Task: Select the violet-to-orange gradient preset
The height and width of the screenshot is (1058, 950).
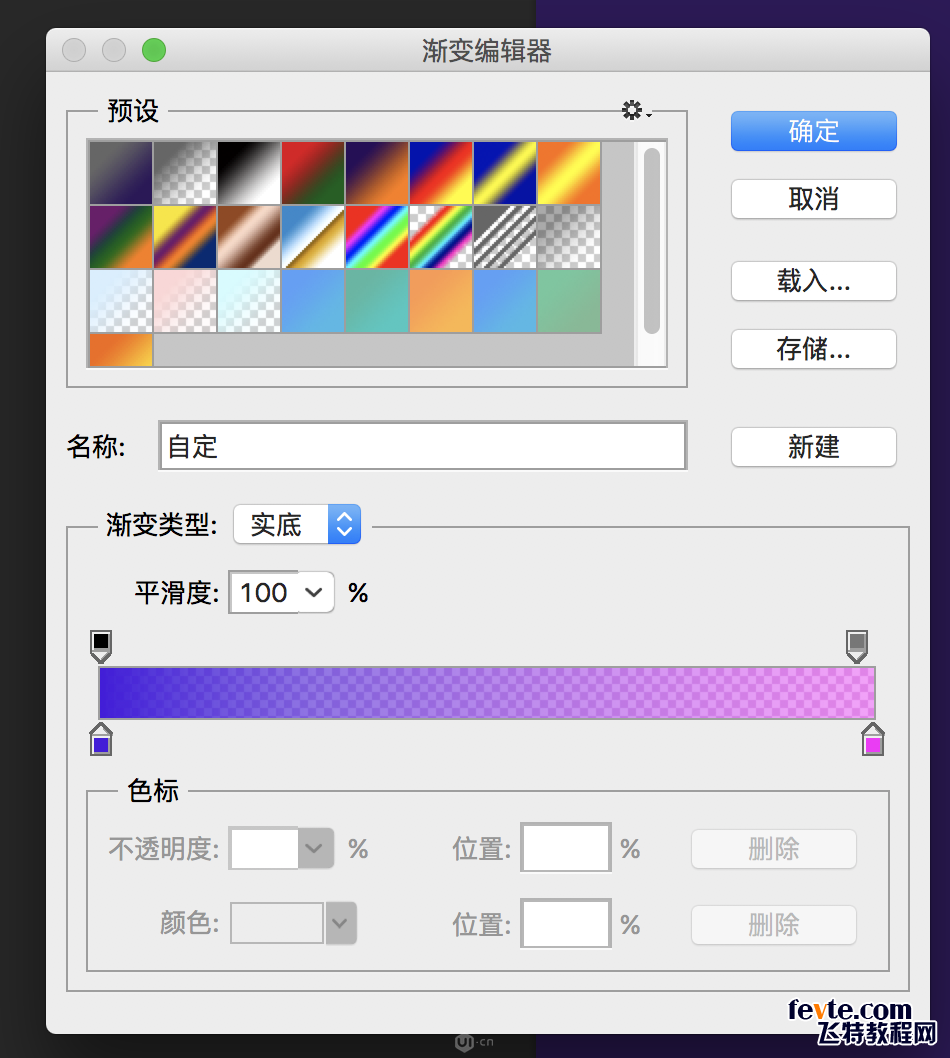Action: 377,173
